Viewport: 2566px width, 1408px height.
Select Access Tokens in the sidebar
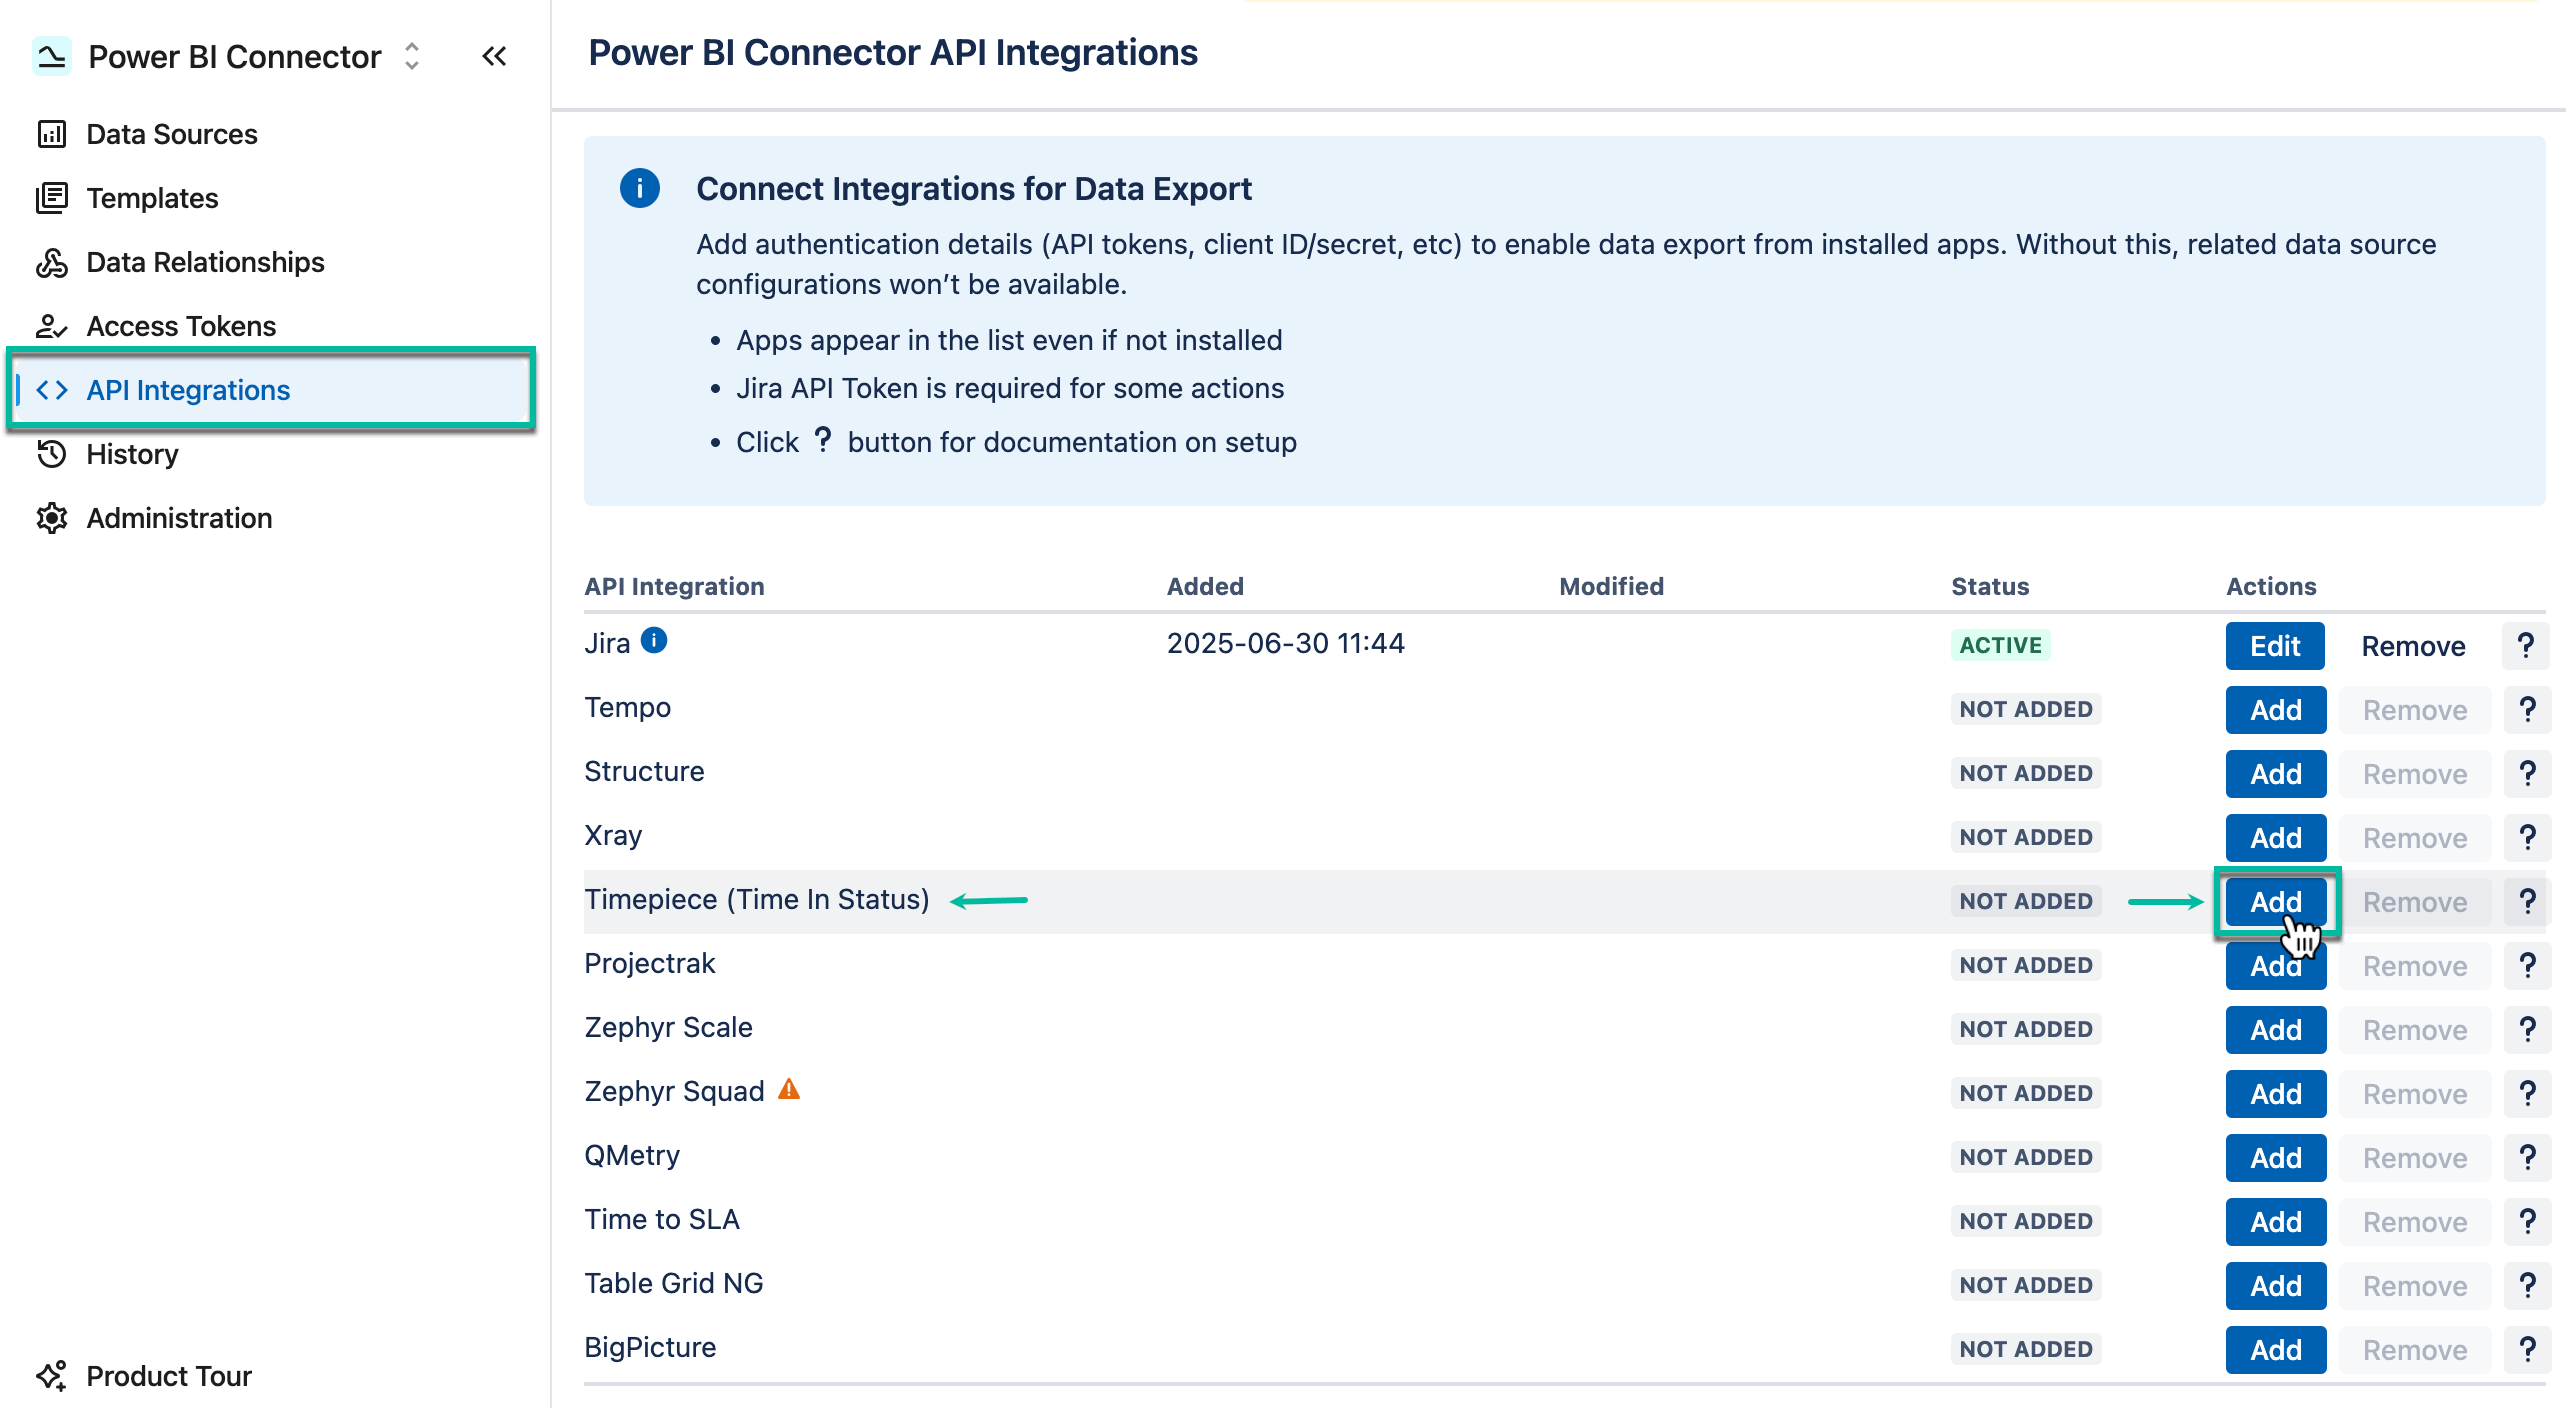180,326
